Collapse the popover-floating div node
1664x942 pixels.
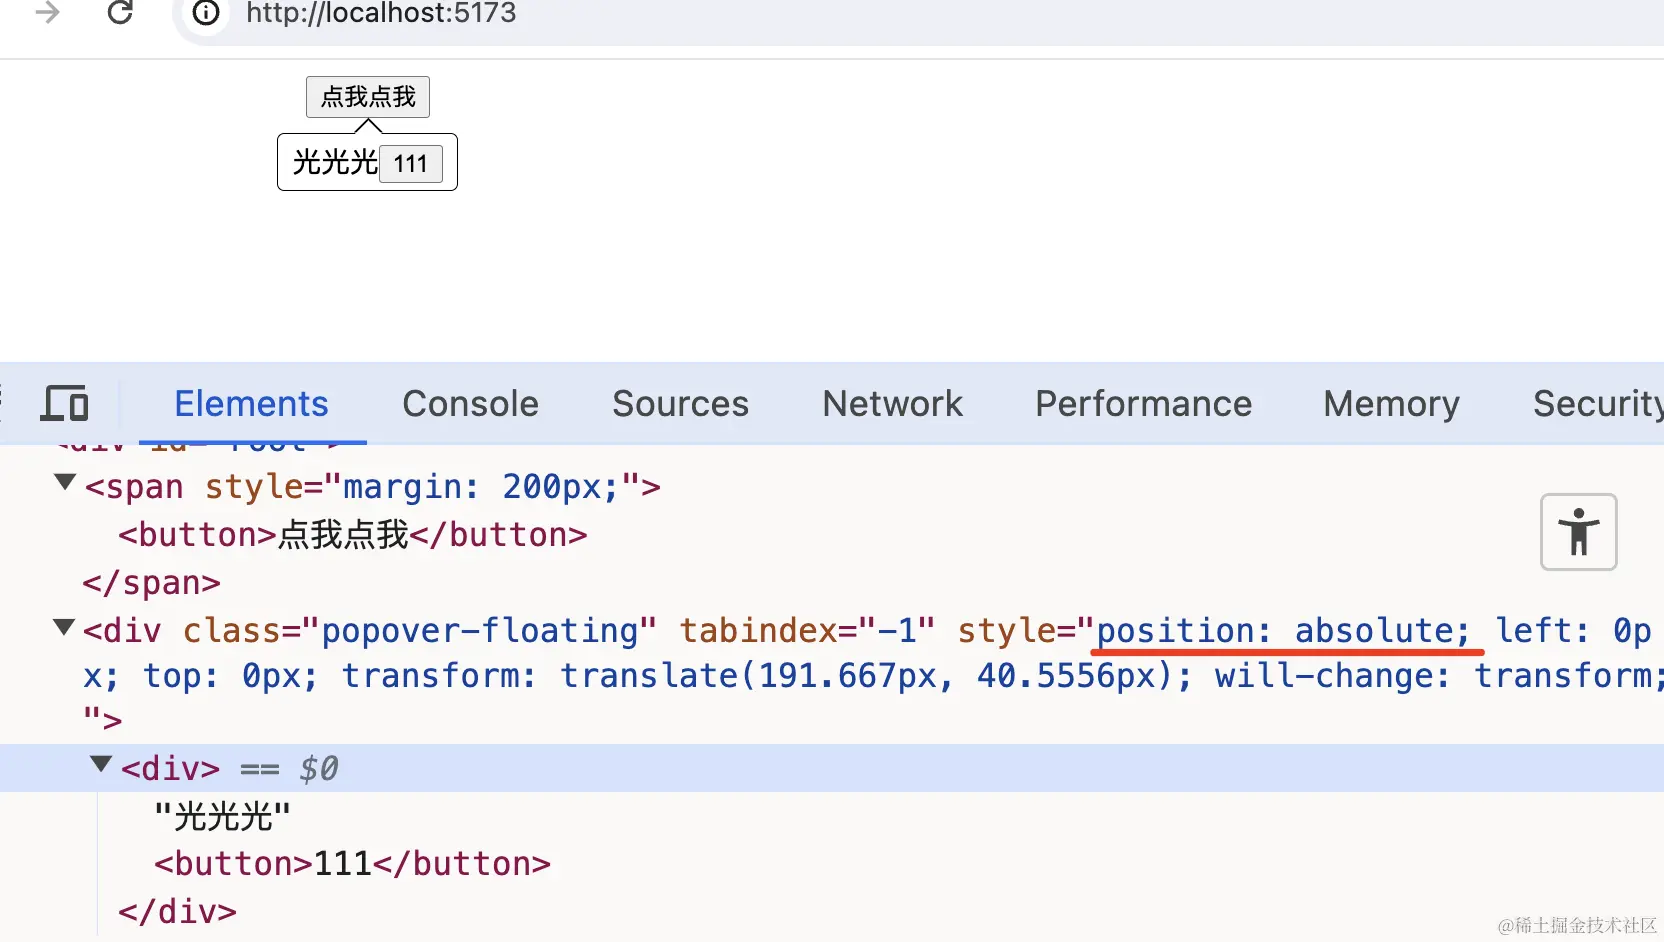tap(64, 628)
